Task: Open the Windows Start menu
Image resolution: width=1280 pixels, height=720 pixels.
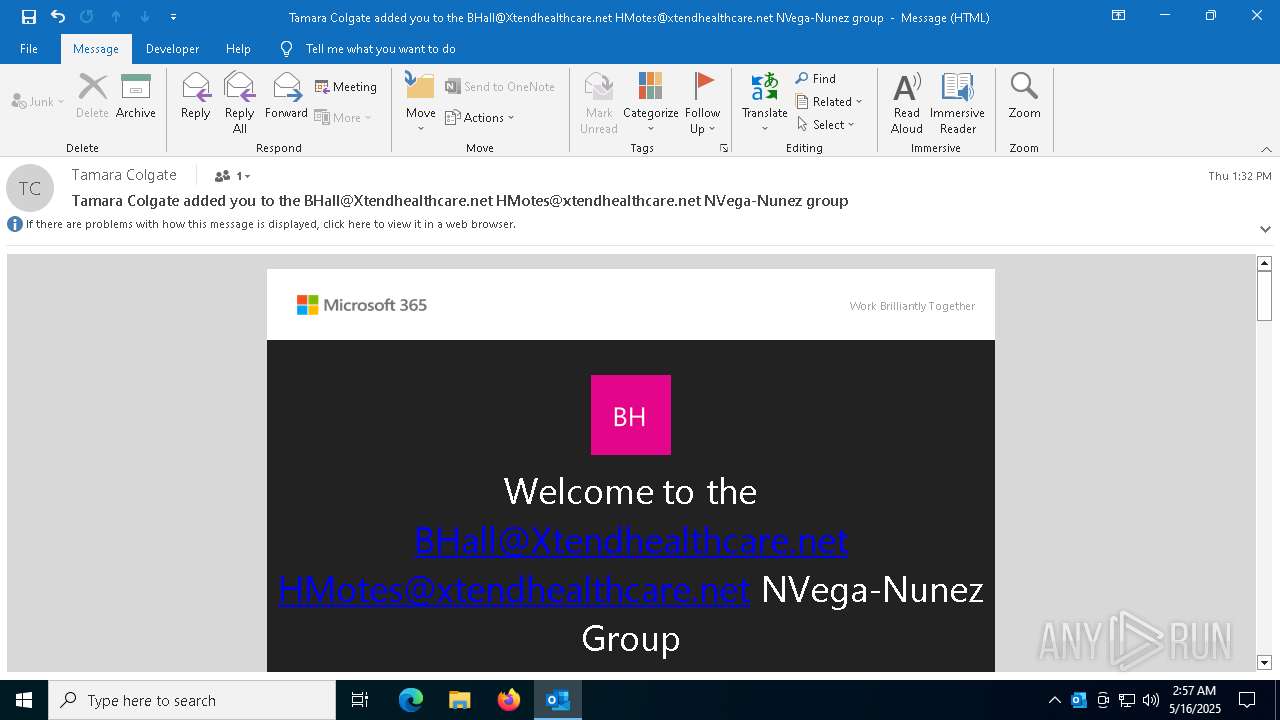Action: coord(24,700)
